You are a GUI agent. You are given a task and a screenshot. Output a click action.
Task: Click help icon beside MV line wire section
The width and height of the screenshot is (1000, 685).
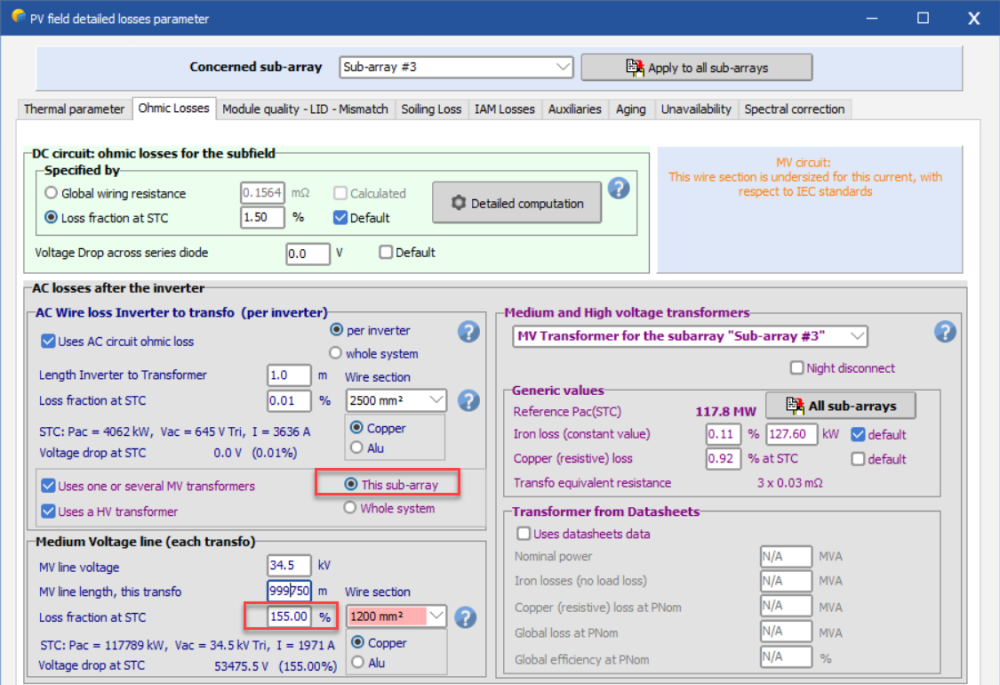click(x=464, y=617)
